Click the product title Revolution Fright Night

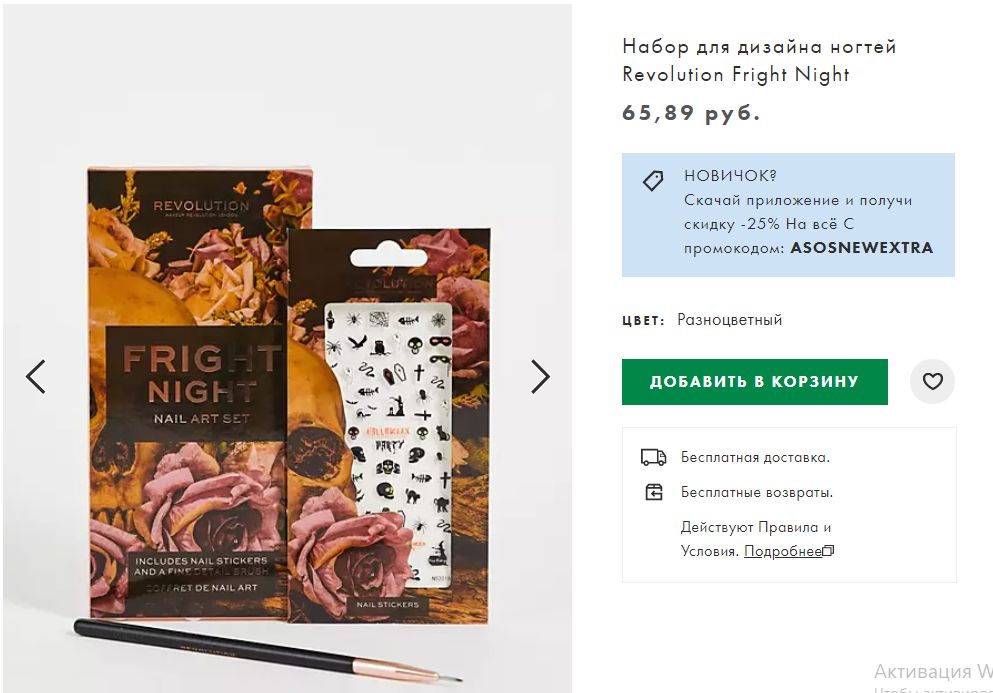click(x=759, y=60)
